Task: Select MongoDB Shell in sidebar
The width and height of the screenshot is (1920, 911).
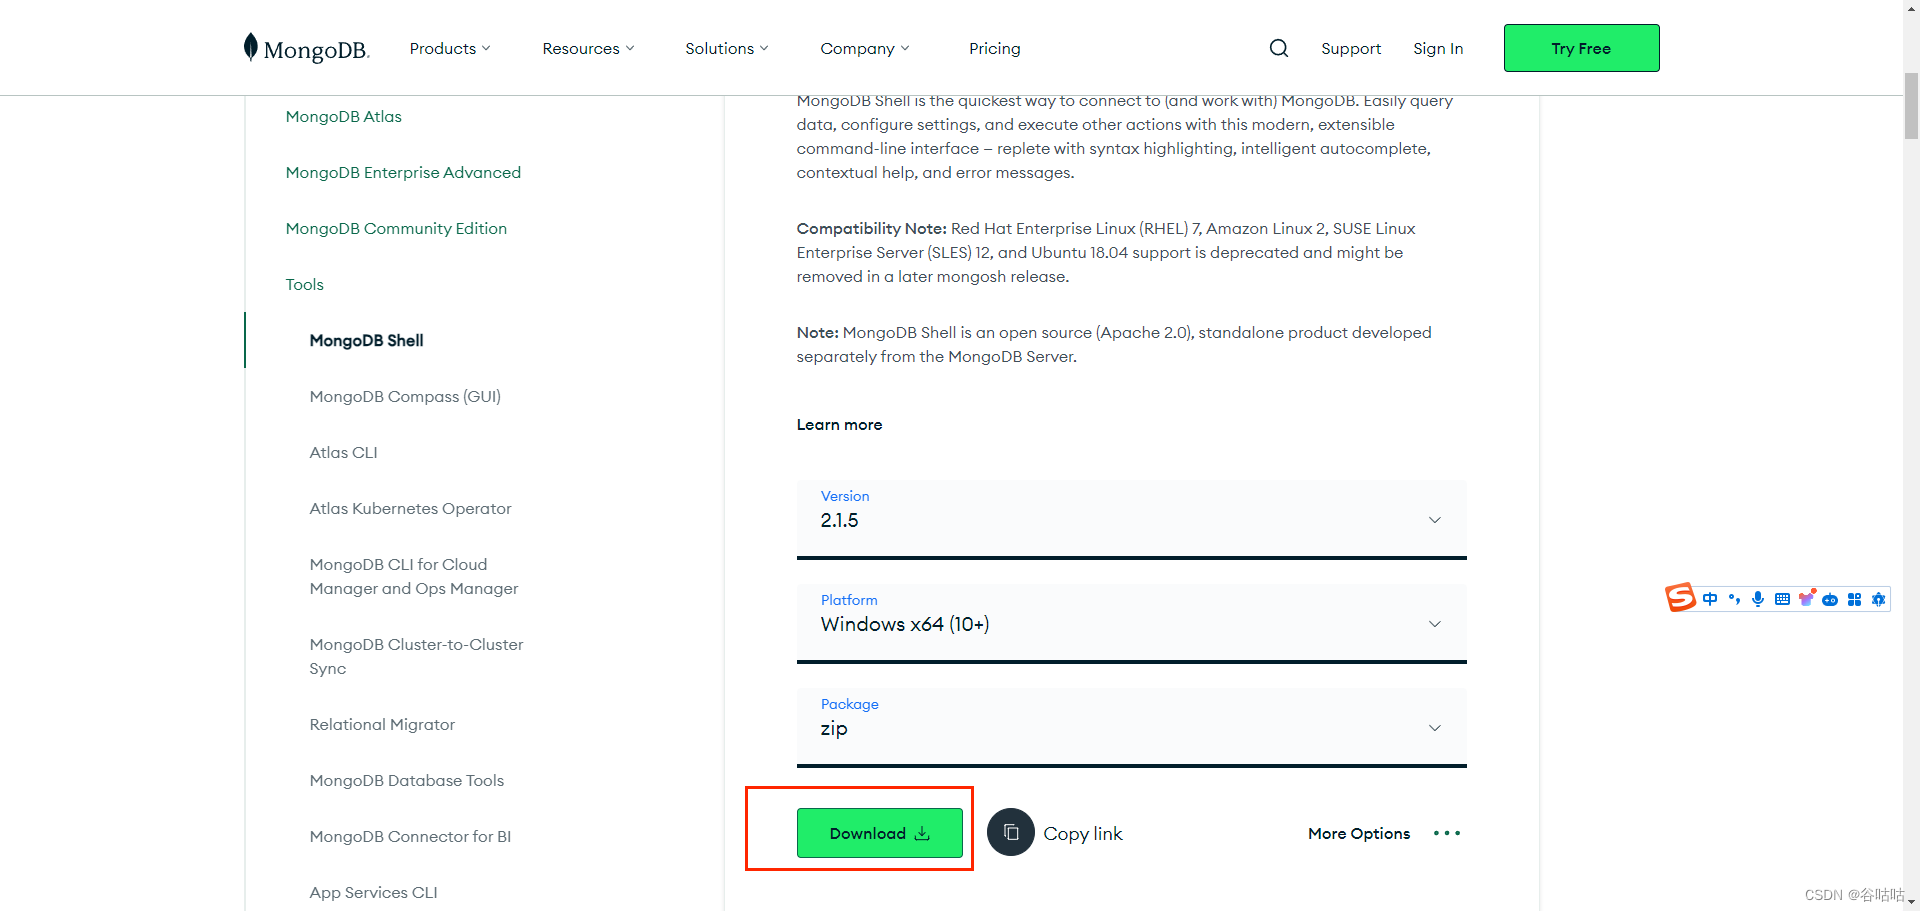Action: 366,340
